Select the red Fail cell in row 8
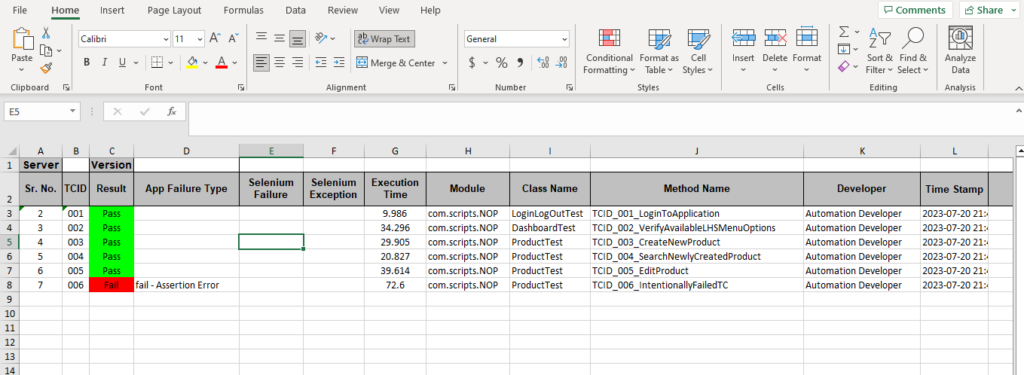Image resolution: width=1024 pixels, height=375 pixels. click(x=112, y=285)
